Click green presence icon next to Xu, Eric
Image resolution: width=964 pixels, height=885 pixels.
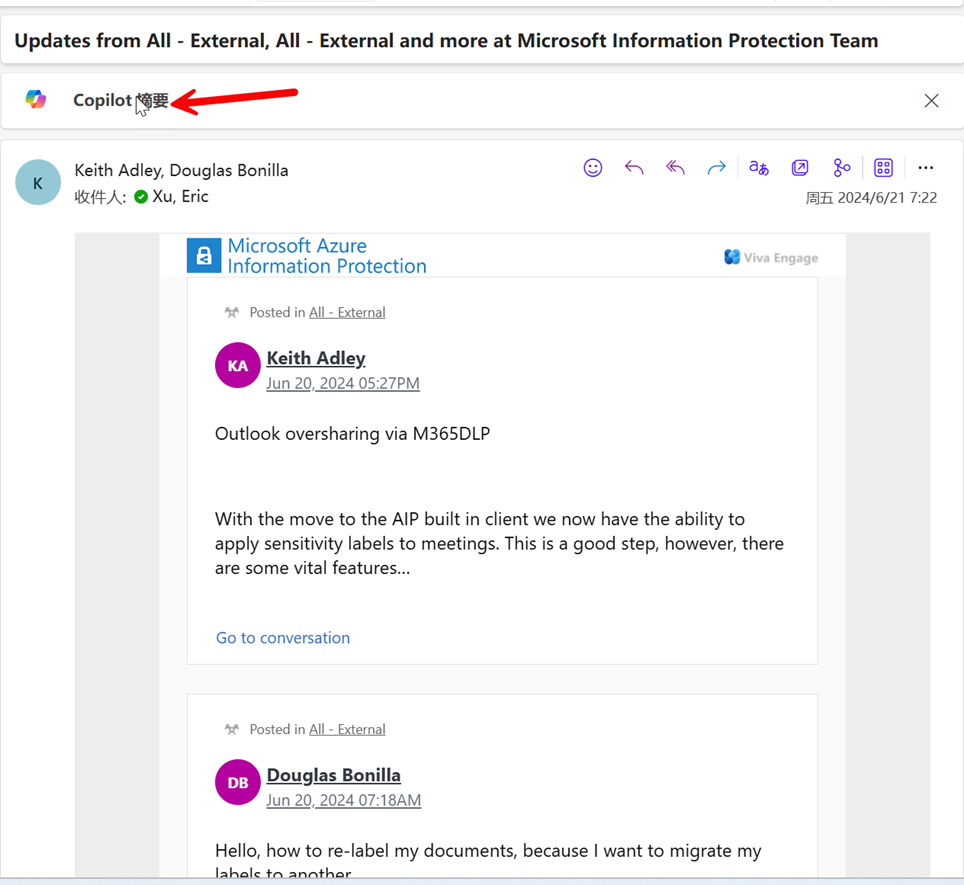[x=141, y=197]
